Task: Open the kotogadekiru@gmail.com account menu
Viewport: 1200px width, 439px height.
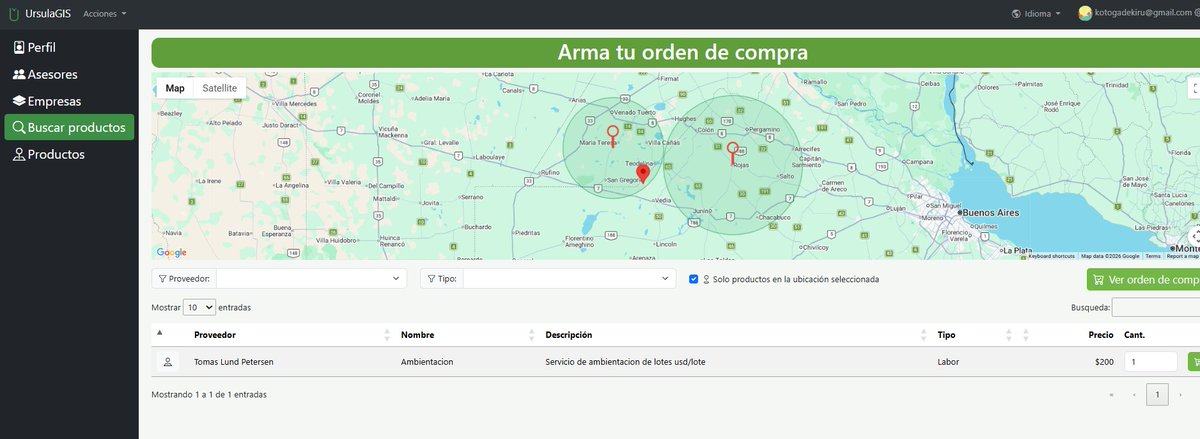Action: (1144, 14)
